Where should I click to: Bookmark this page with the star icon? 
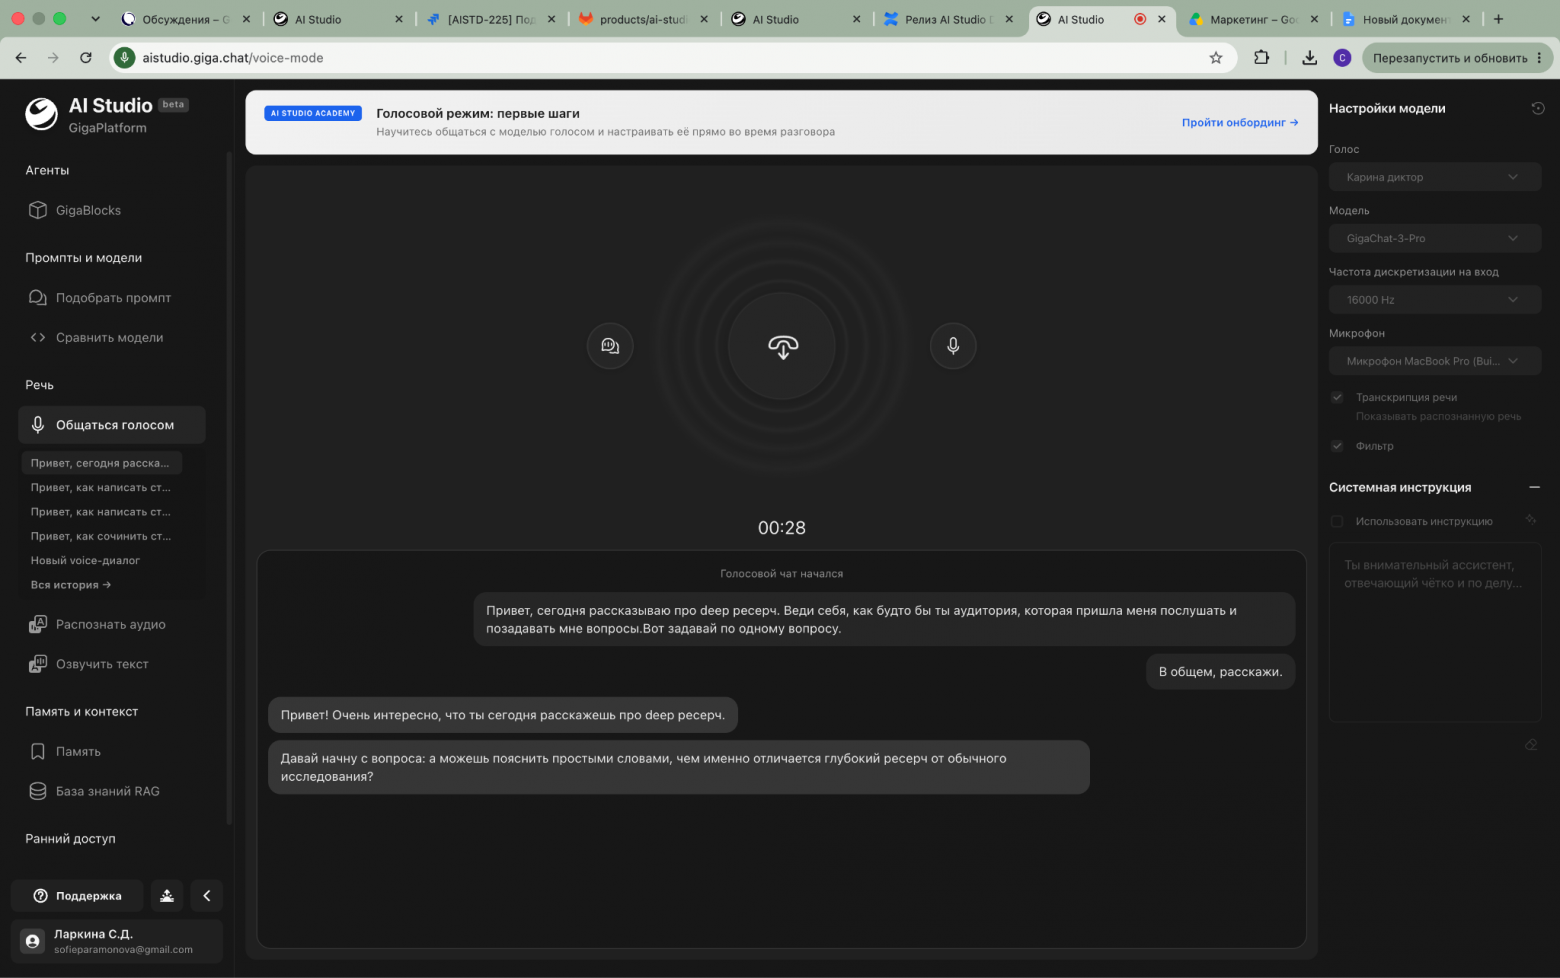(1216, 58)
